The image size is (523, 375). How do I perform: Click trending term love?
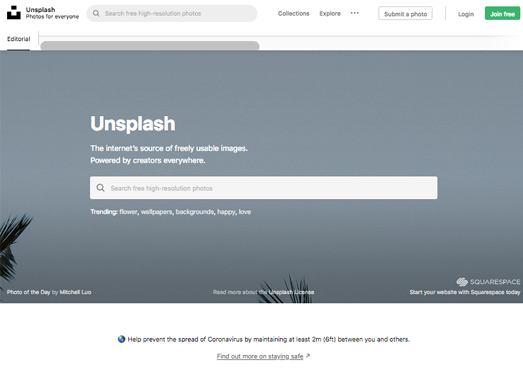click(245, 212)
